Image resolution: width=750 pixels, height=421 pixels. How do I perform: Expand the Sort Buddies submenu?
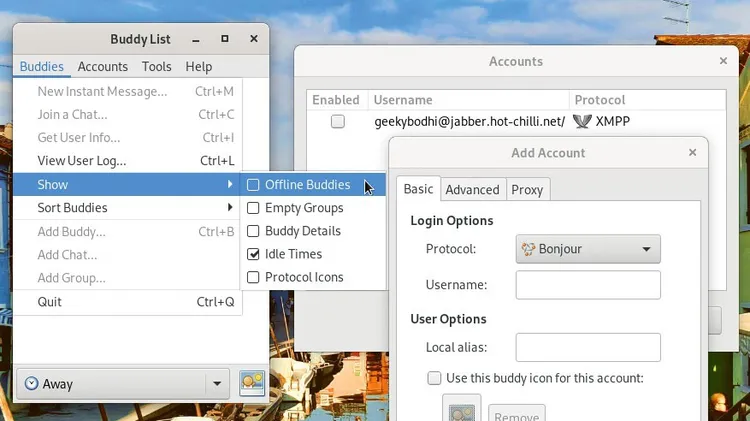click(x=127, y=208)
